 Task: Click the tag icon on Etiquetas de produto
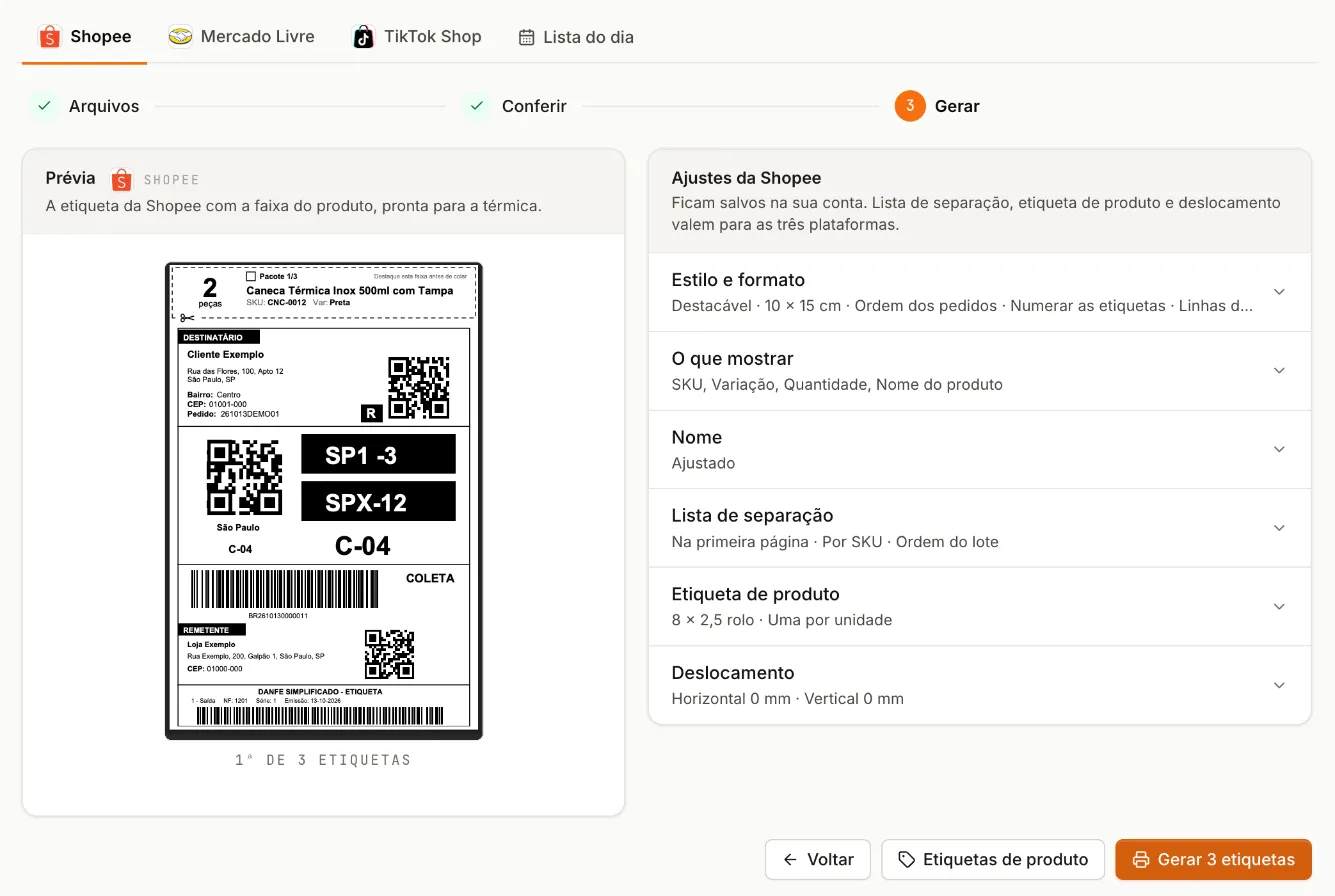tap(907, 860)
